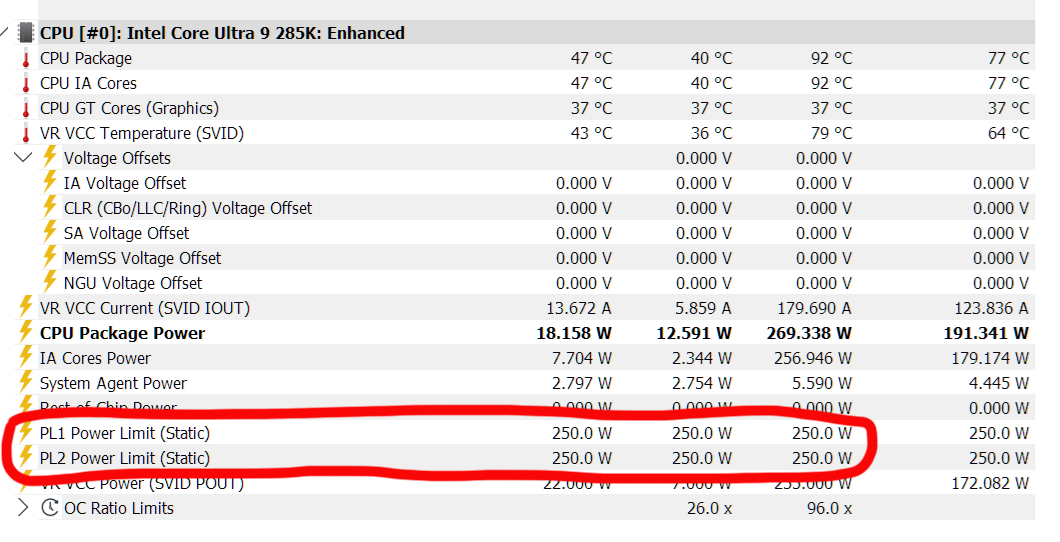
Task: Click the lightning icon beside CPU Package Power
Action: pyautogui.click(x=26, y=332)
